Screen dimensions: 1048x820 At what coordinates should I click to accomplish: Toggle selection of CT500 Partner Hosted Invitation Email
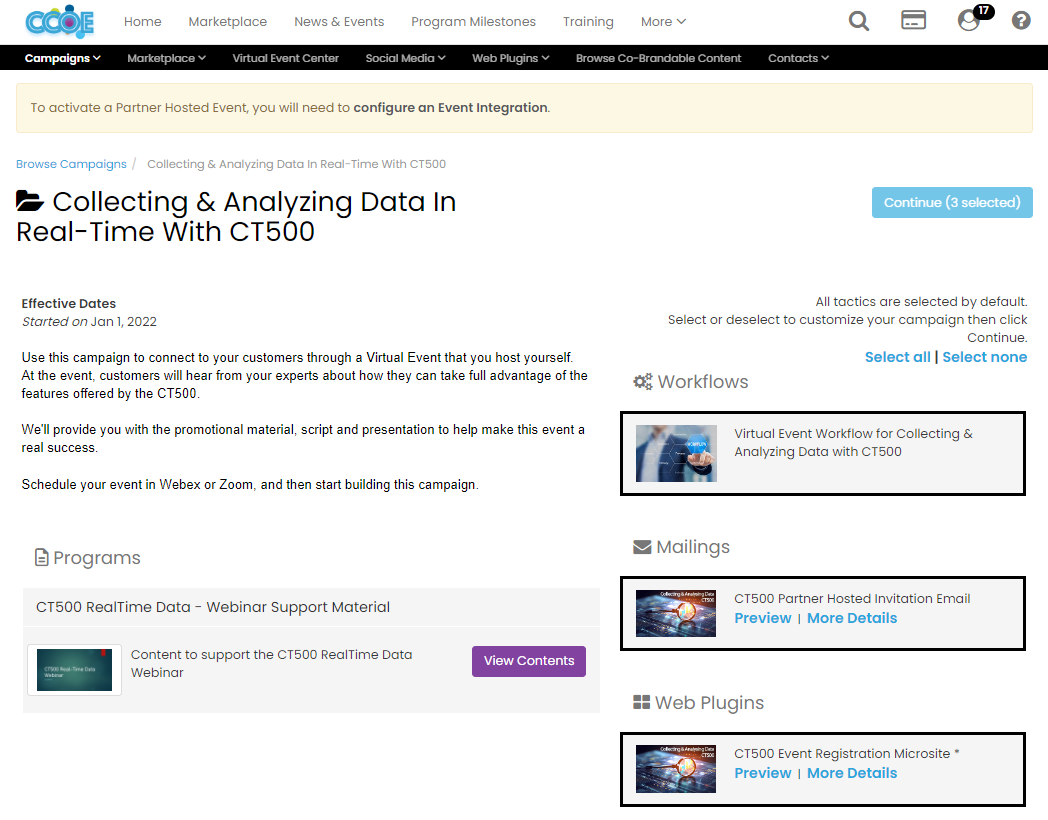(823, 613)
